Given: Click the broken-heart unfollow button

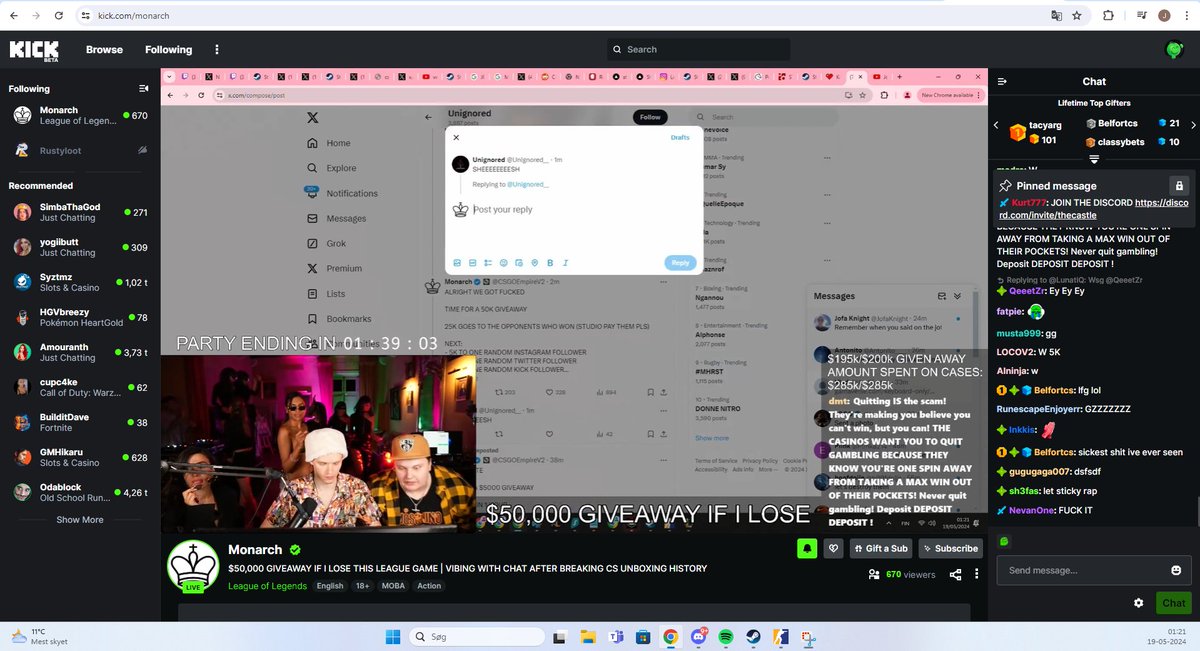Looking at the screenshot, I should click(x=833, y=548).
